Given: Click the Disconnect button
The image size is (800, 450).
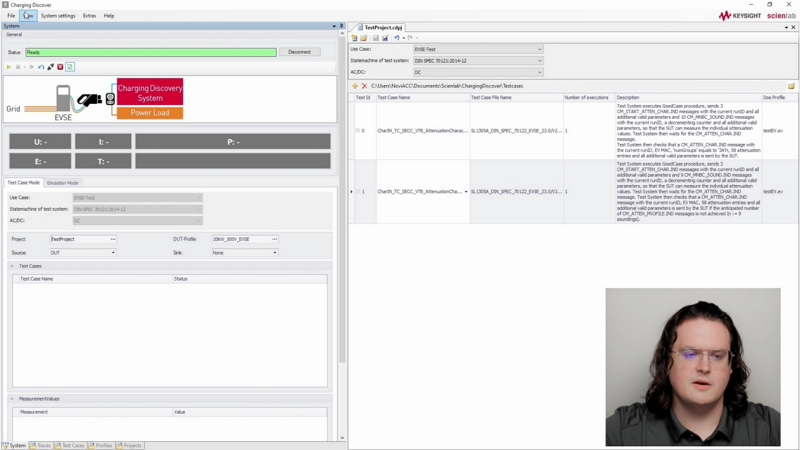Looking at the screenshot, I should click(x=298, y=52).
